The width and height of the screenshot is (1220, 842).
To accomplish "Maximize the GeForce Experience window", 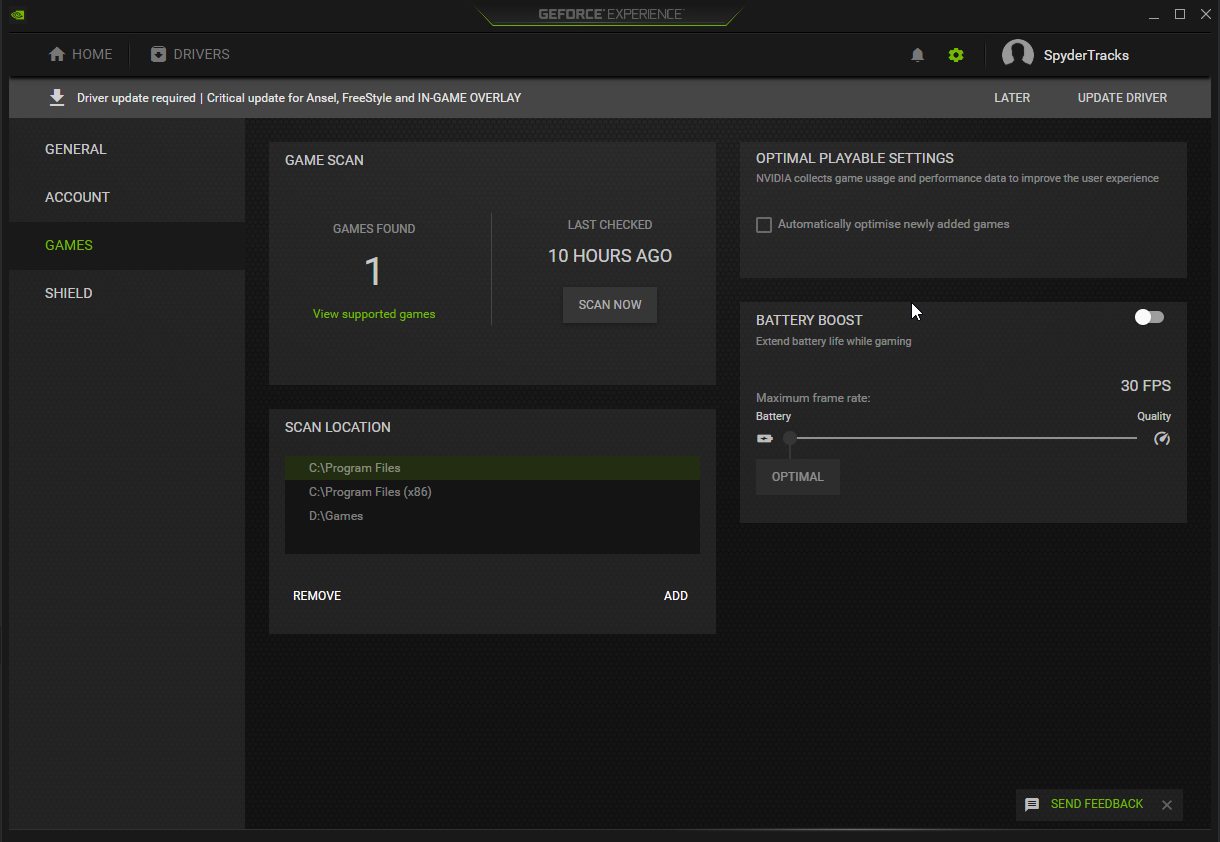I will 1180,14.
